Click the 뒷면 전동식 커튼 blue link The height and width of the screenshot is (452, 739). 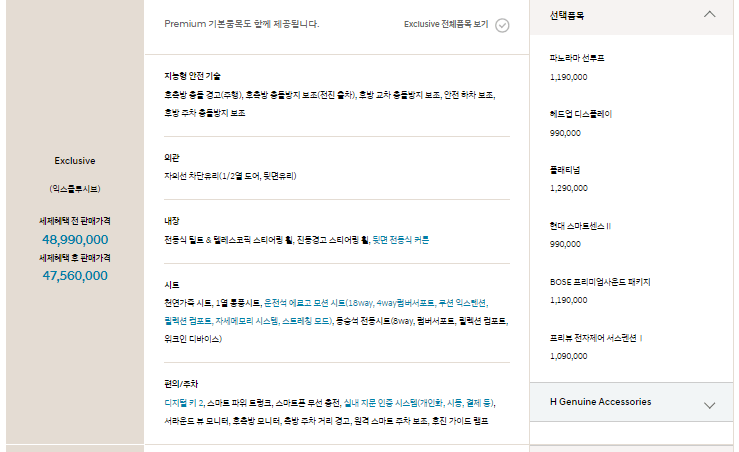pyautogui.click(x=401, y=240)
